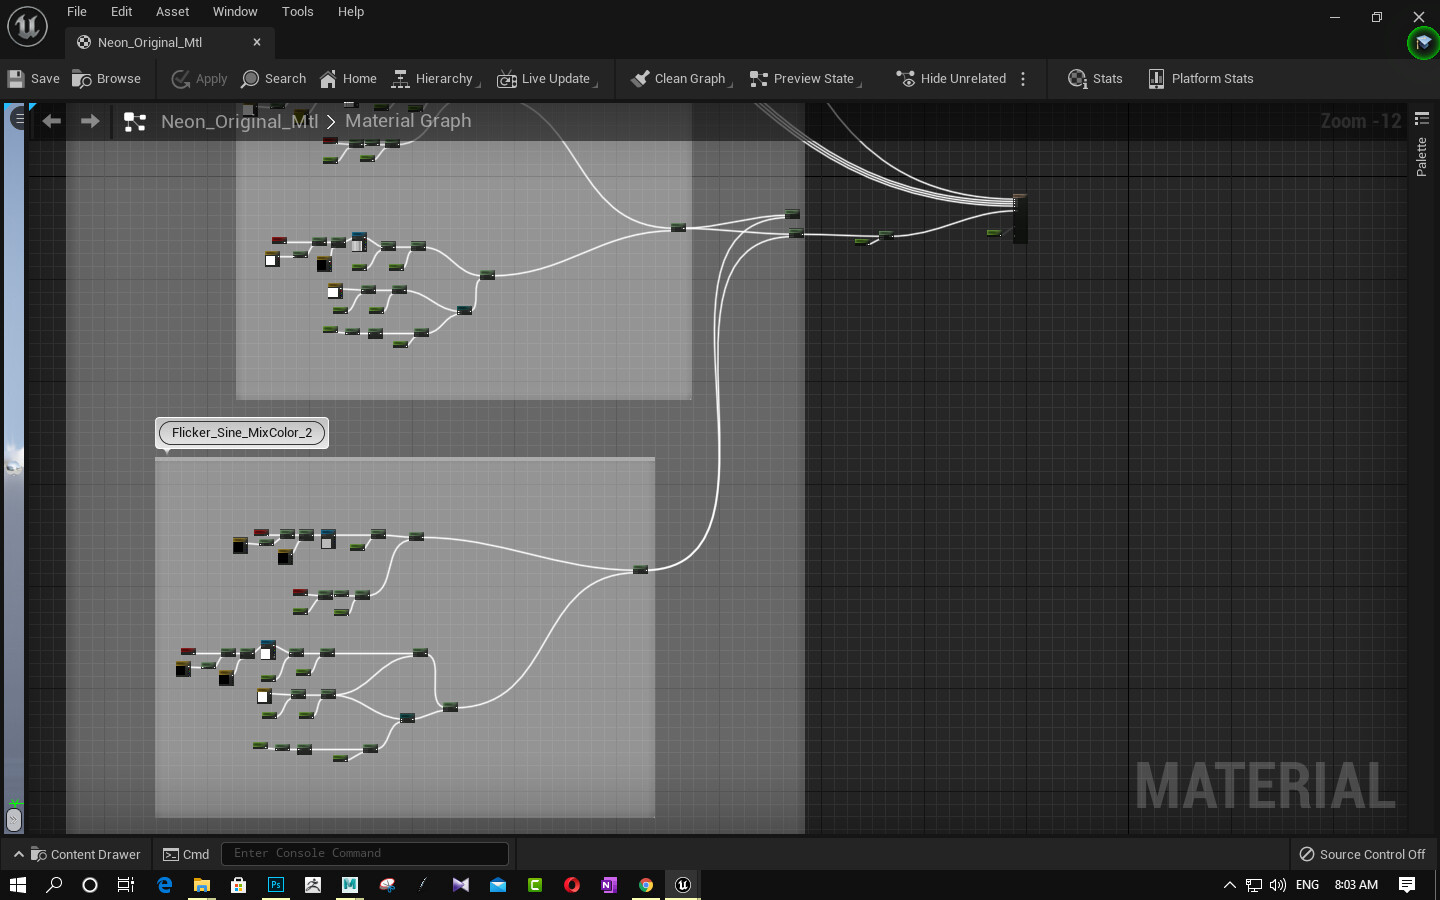Show hidden system tray icons

coord(1230,885)
